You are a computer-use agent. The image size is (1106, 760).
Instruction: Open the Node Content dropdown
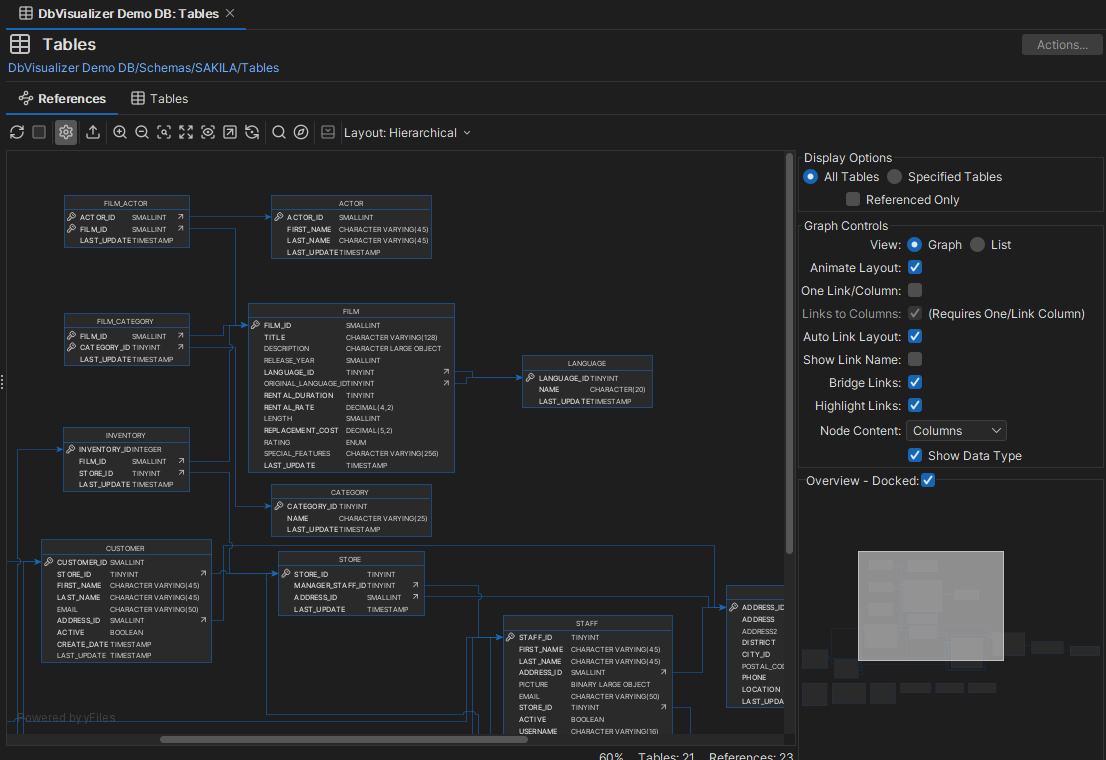click(x=956, y=429)
